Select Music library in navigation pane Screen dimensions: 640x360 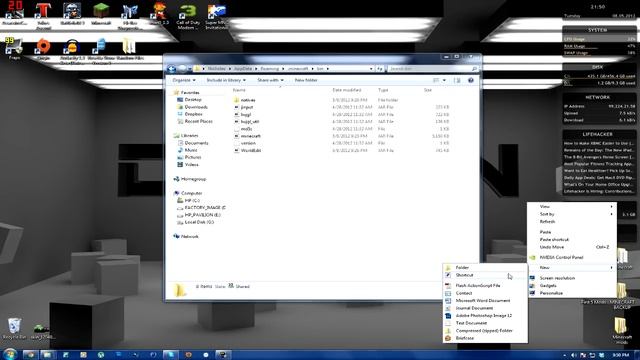tap(191, 150)
